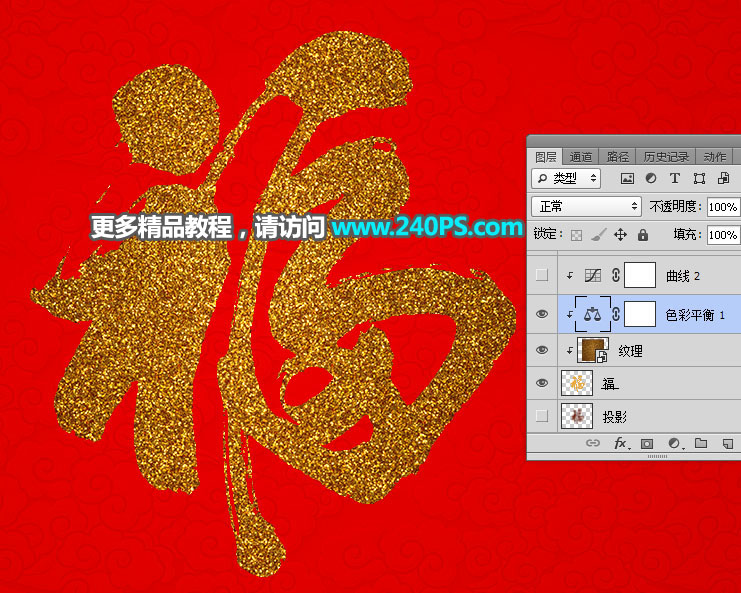Click the mask link icon on 色彩平衡 1
The image size is (741, 593).
[x=615, y=314]
